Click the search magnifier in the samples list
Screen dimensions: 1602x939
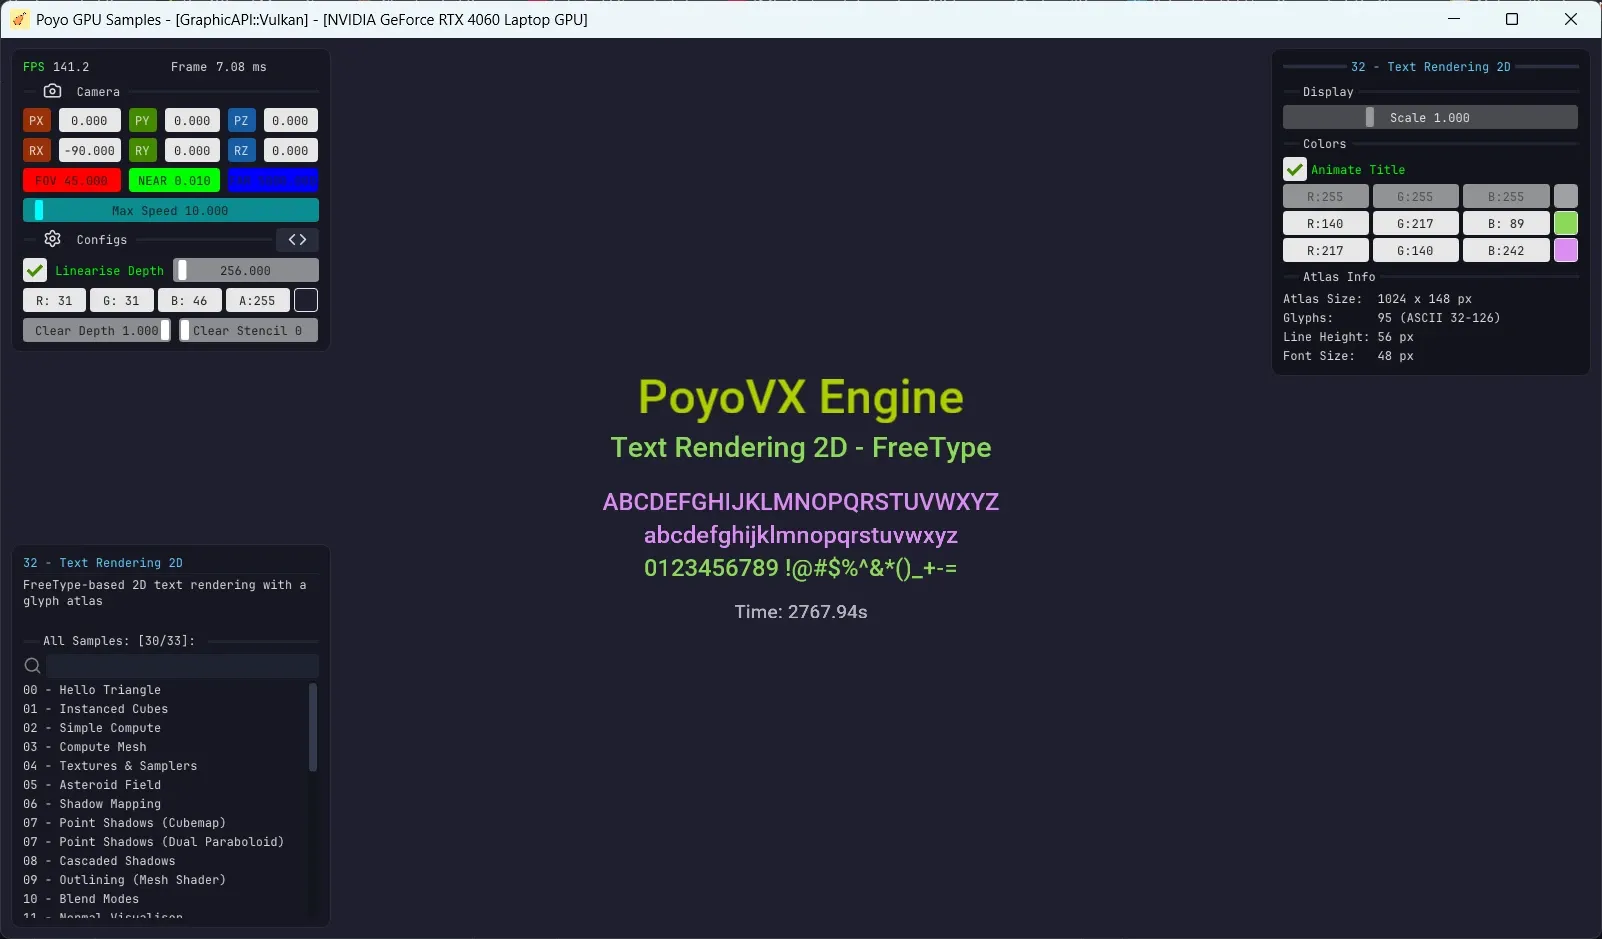click(32, 665)
